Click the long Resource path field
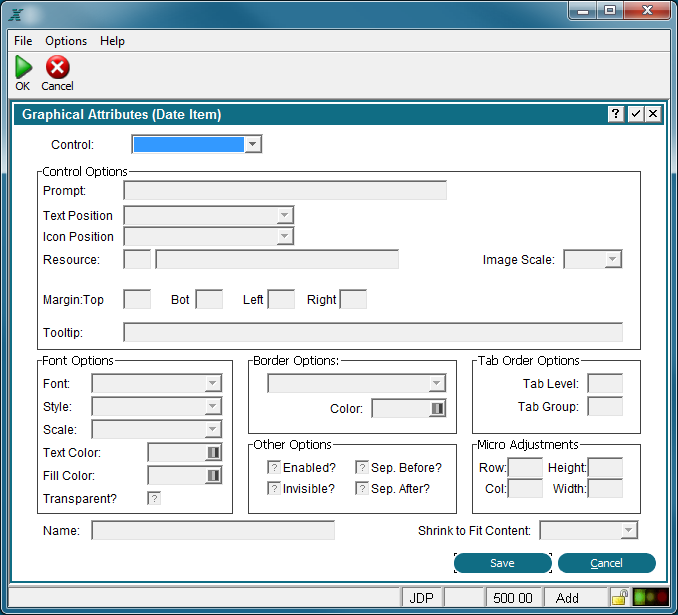The height and width of the screenshot is (615, 678). (277, 259)
